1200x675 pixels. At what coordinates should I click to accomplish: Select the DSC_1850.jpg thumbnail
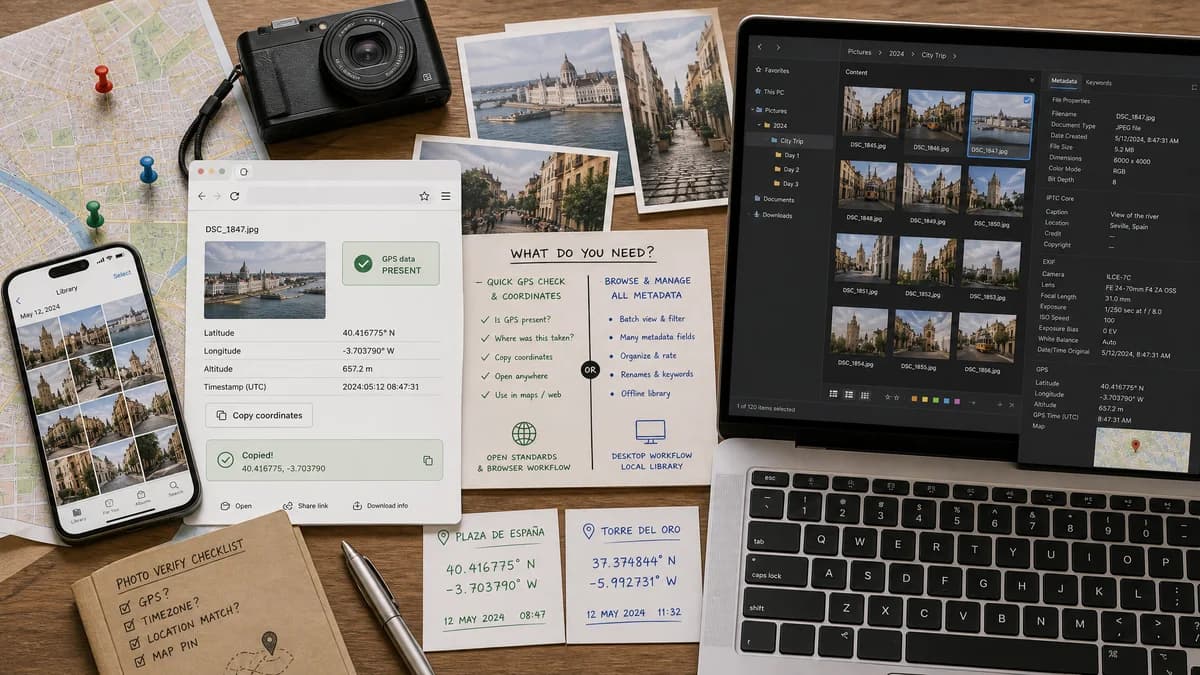pyautogui.click(x=996, y=193)
